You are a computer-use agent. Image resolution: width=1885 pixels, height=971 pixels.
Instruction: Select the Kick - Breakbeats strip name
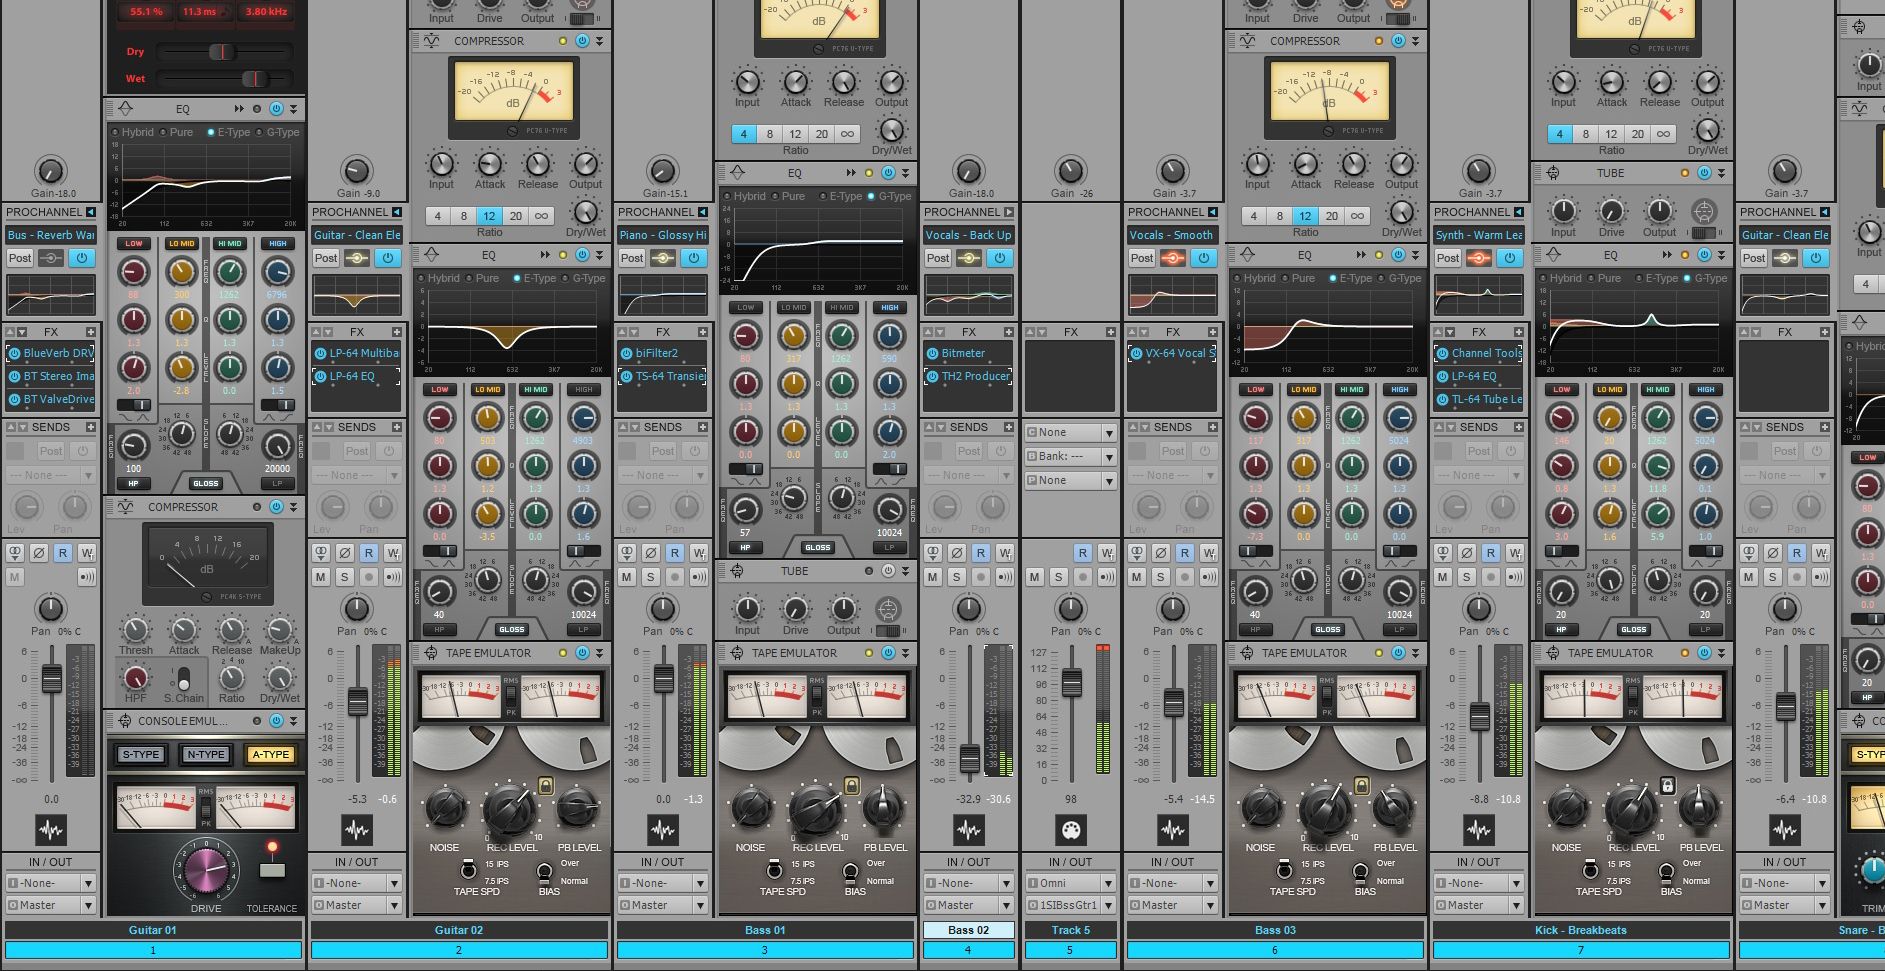pyautogui.click(x=1581, y=930)
